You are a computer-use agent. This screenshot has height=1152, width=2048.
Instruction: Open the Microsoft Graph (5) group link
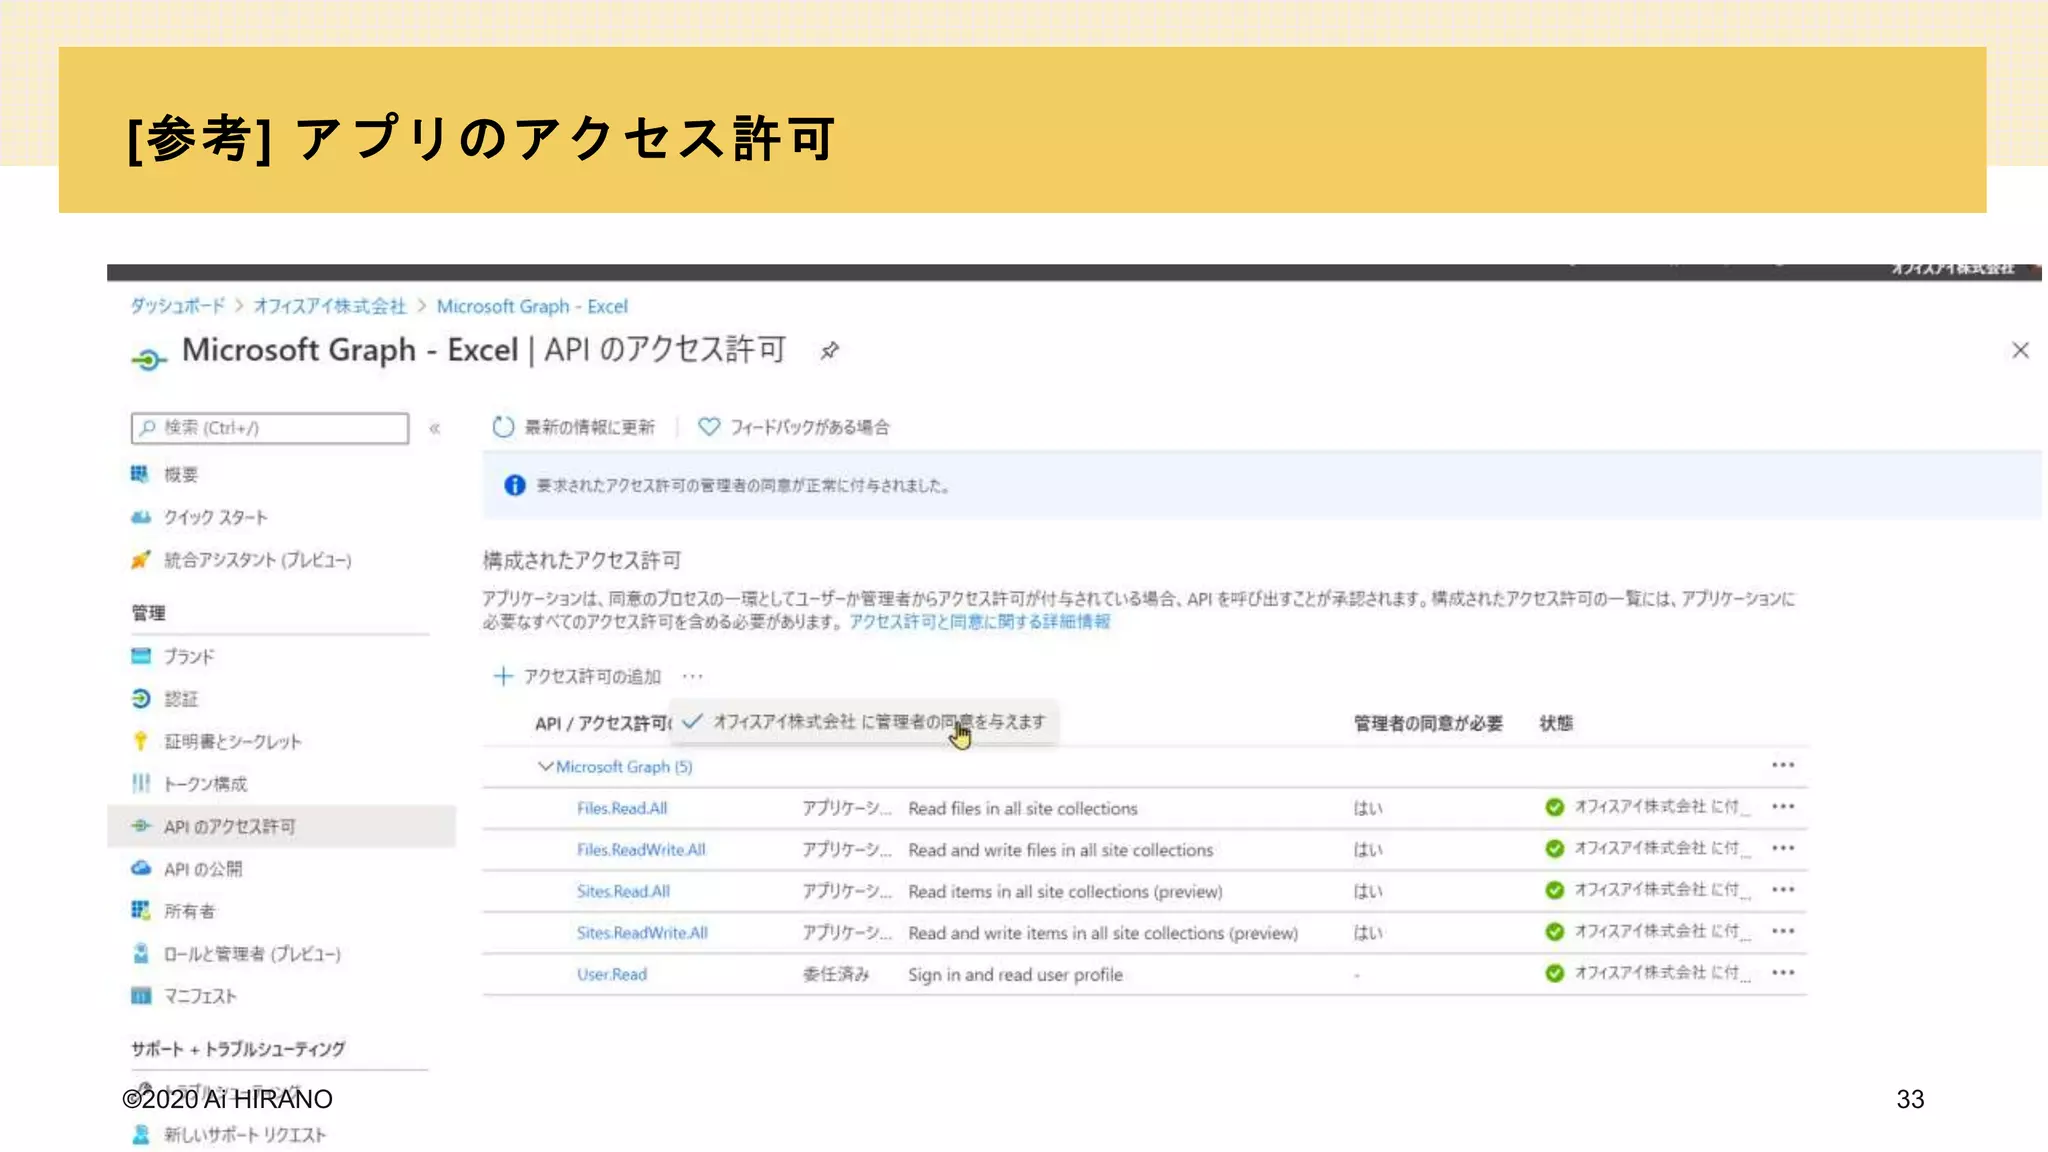coord(624,767)
